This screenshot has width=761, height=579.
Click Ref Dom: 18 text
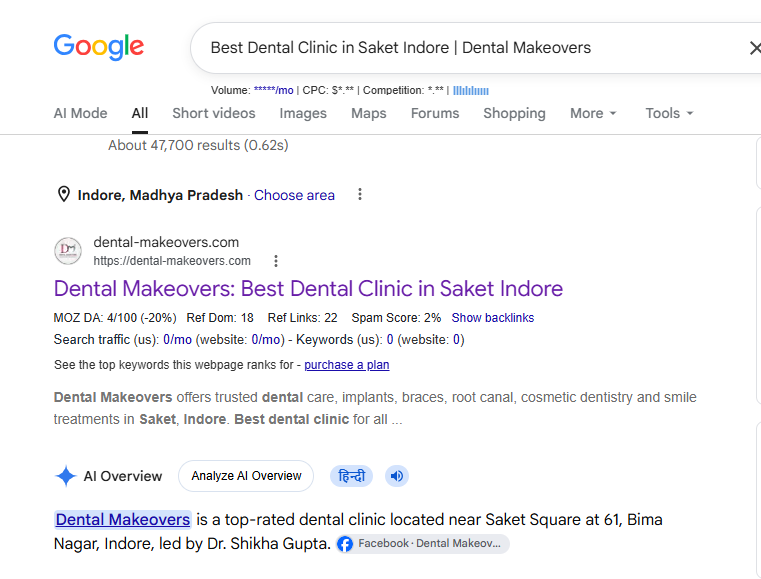pos(220,318)
